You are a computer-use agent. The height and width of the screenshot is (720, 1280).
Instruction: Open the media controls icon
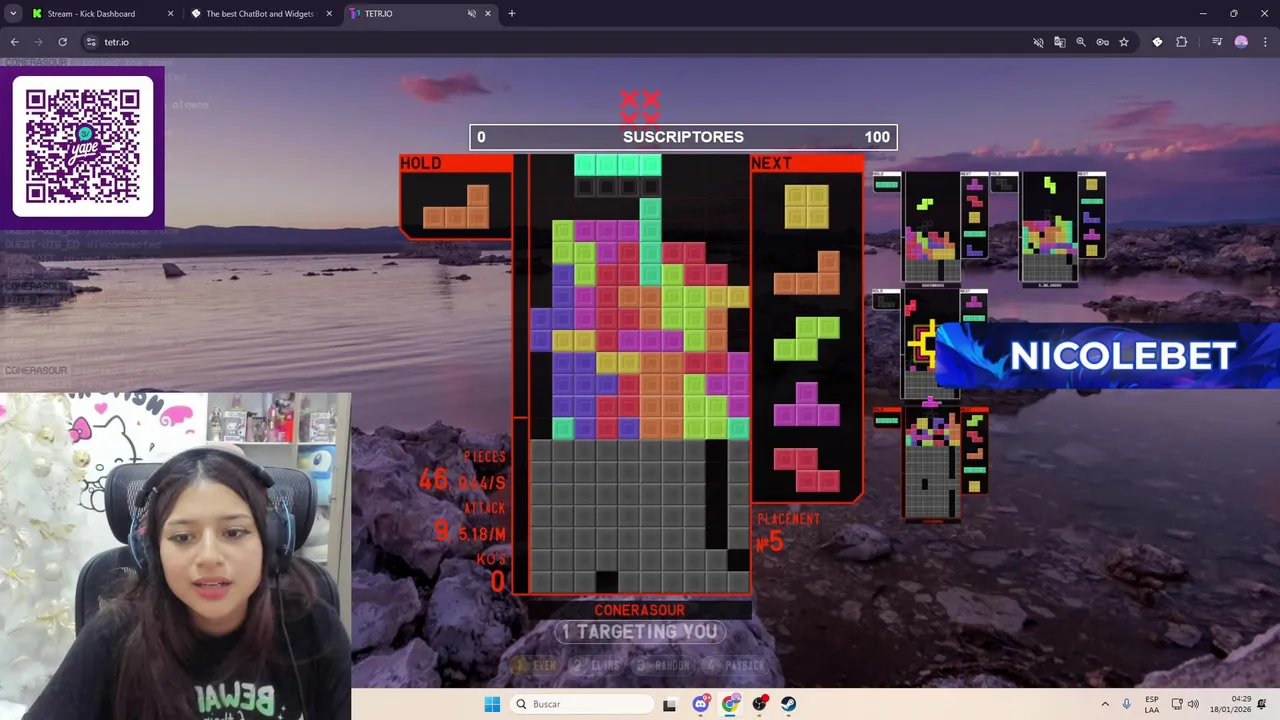1217,42
